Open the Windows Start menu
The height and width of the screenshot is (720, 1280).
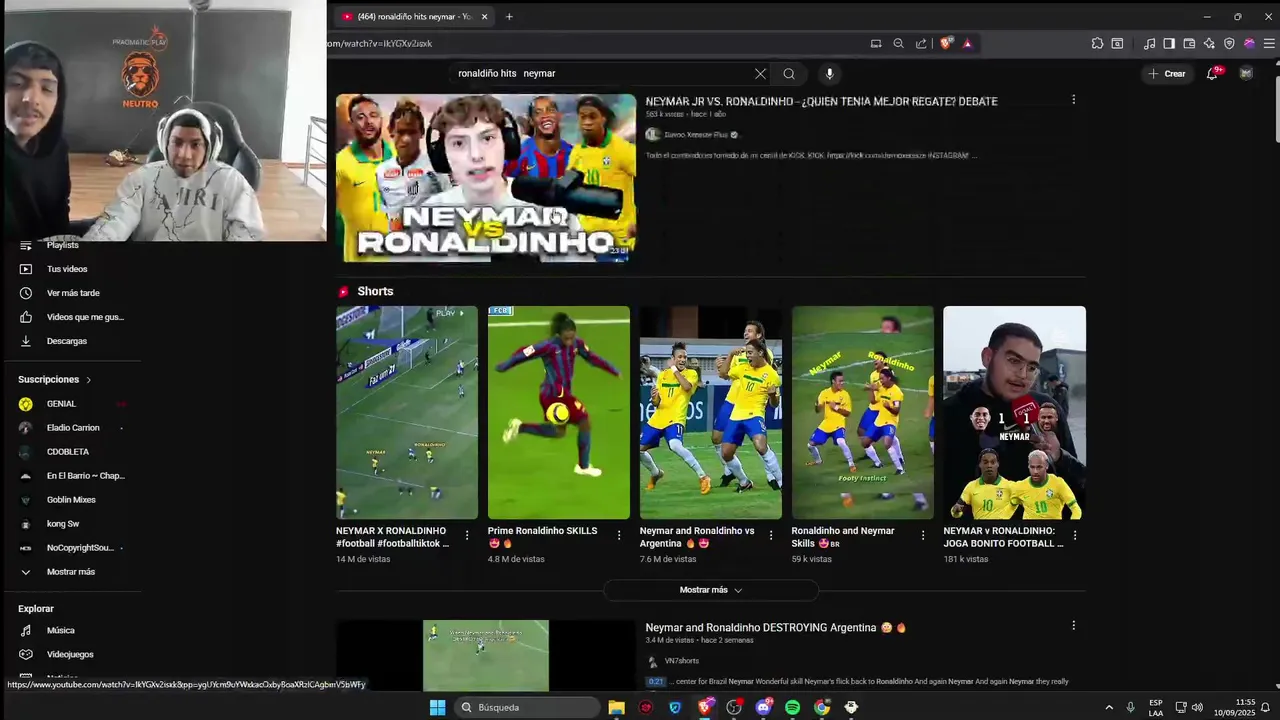point(437,707)
